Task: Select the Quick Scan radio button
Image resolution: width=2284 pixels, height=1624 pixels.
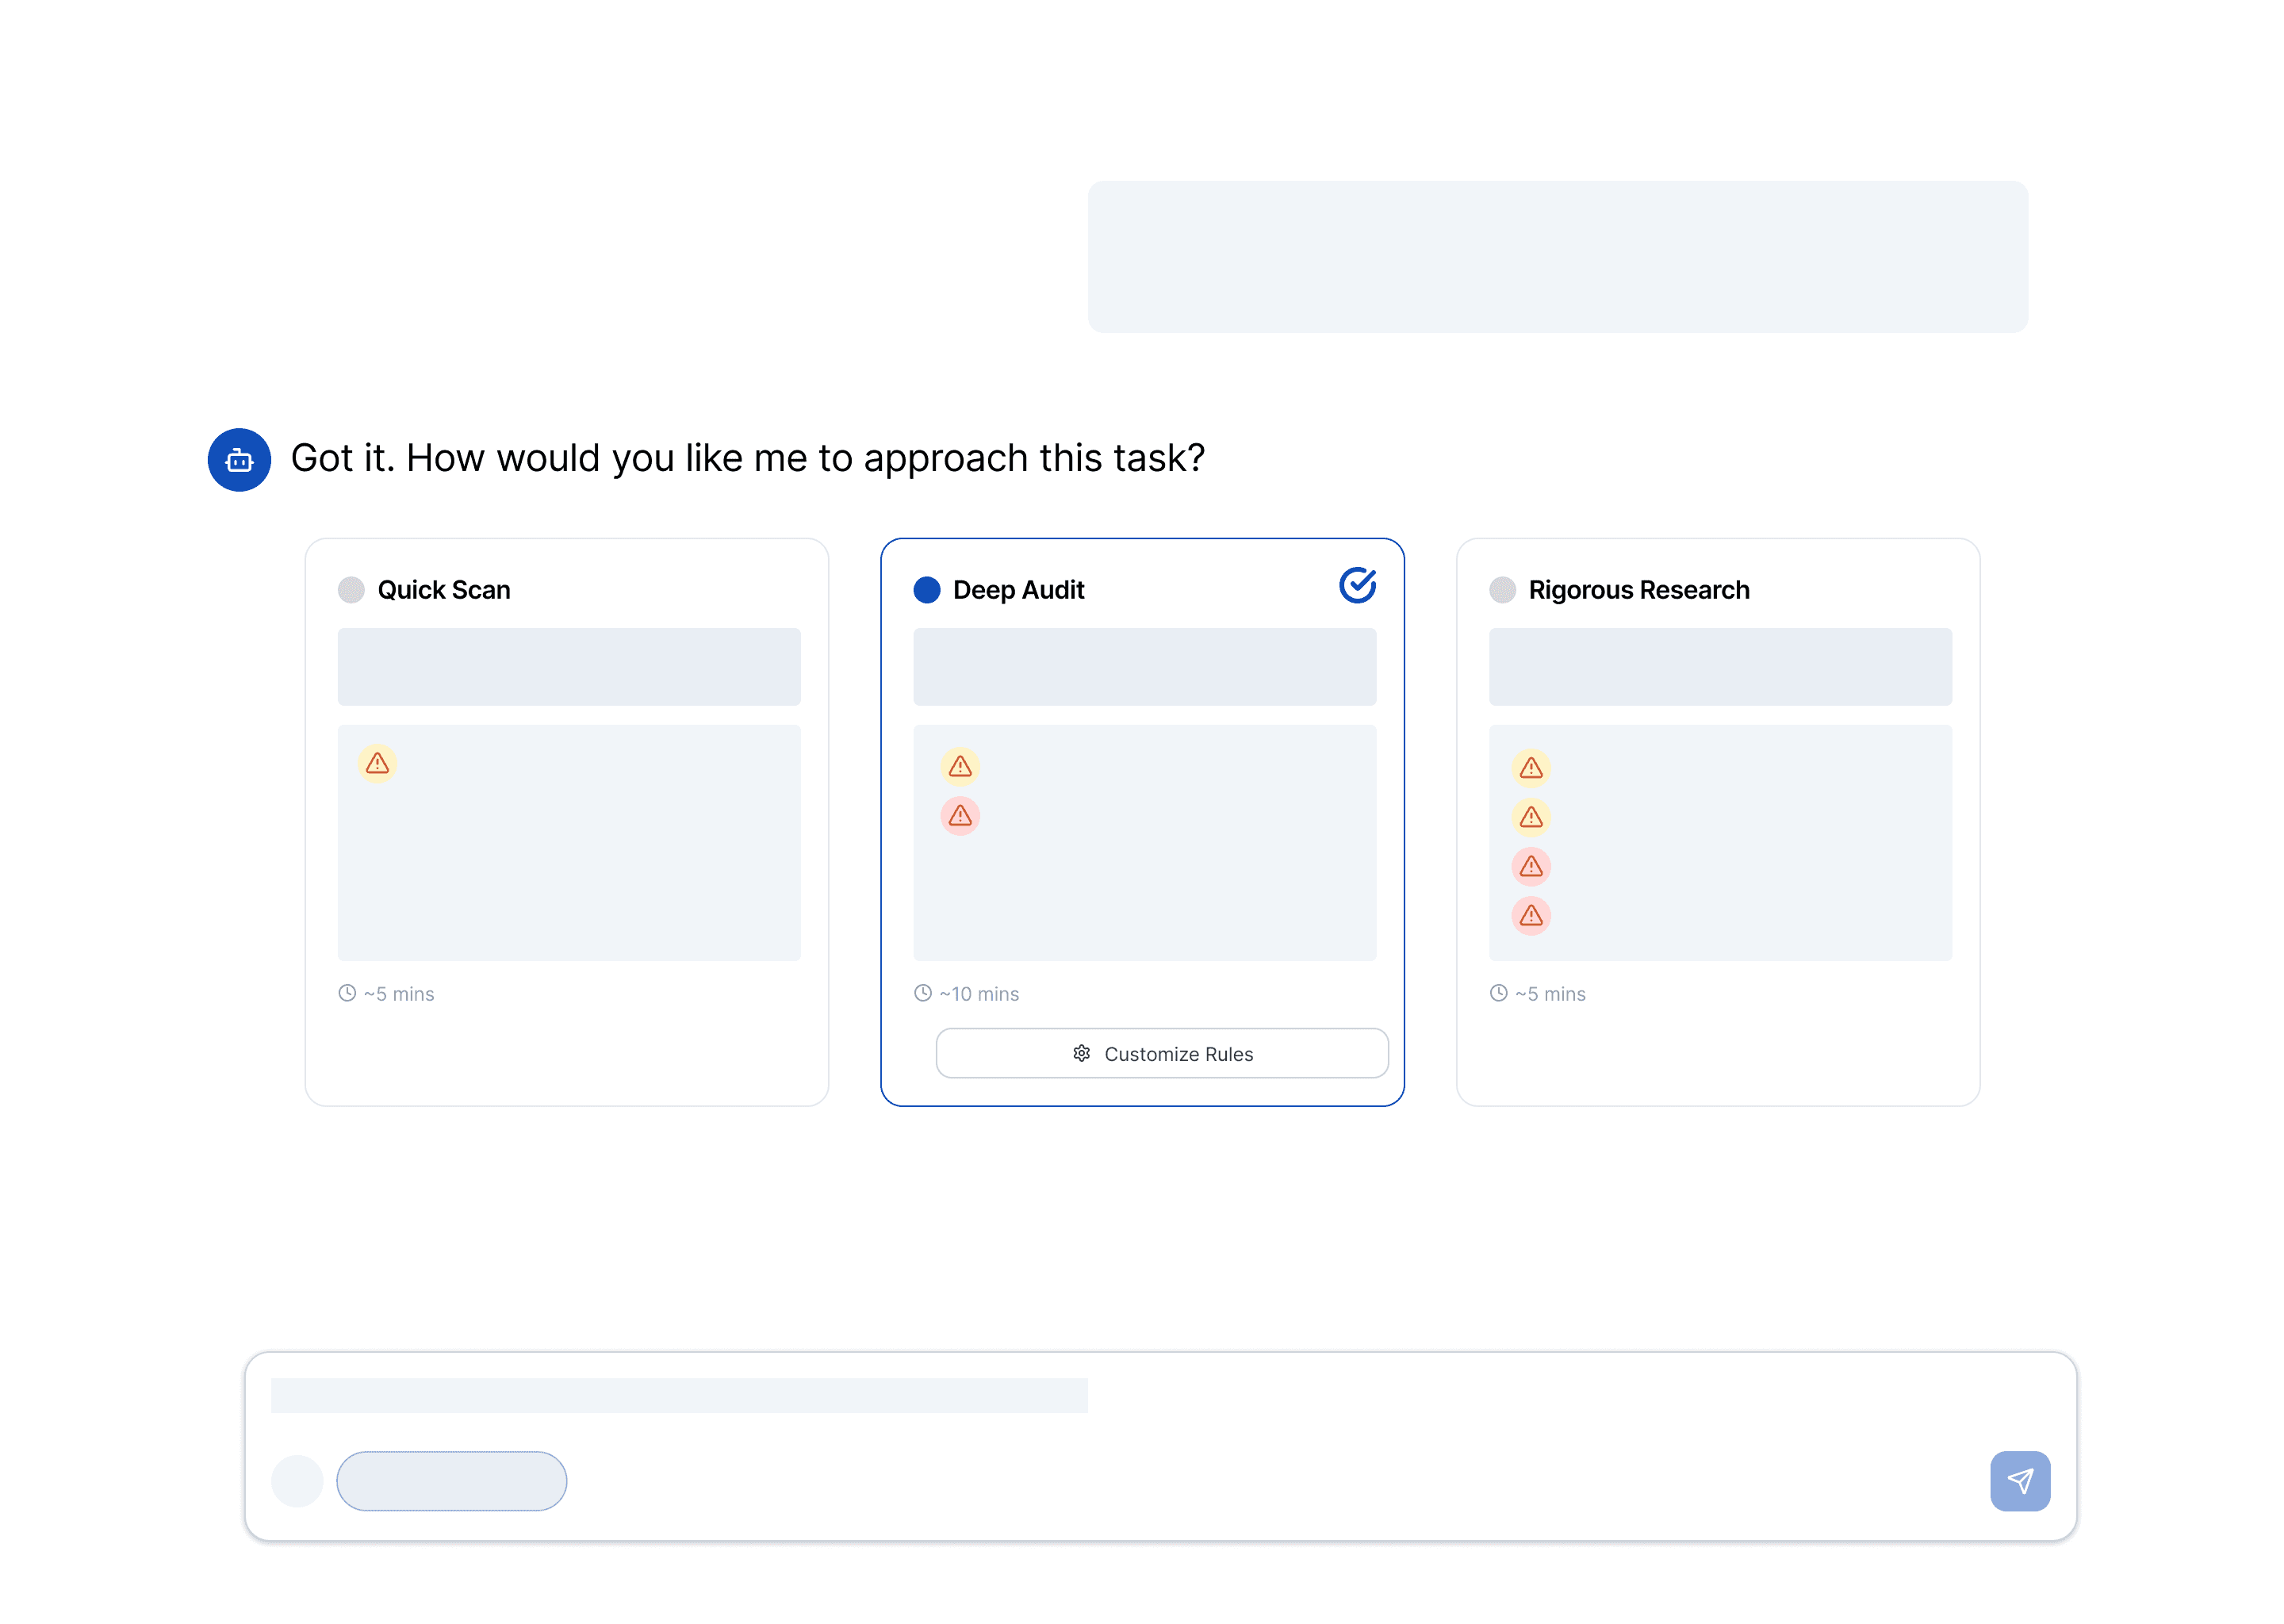Action: click(351, 590)
